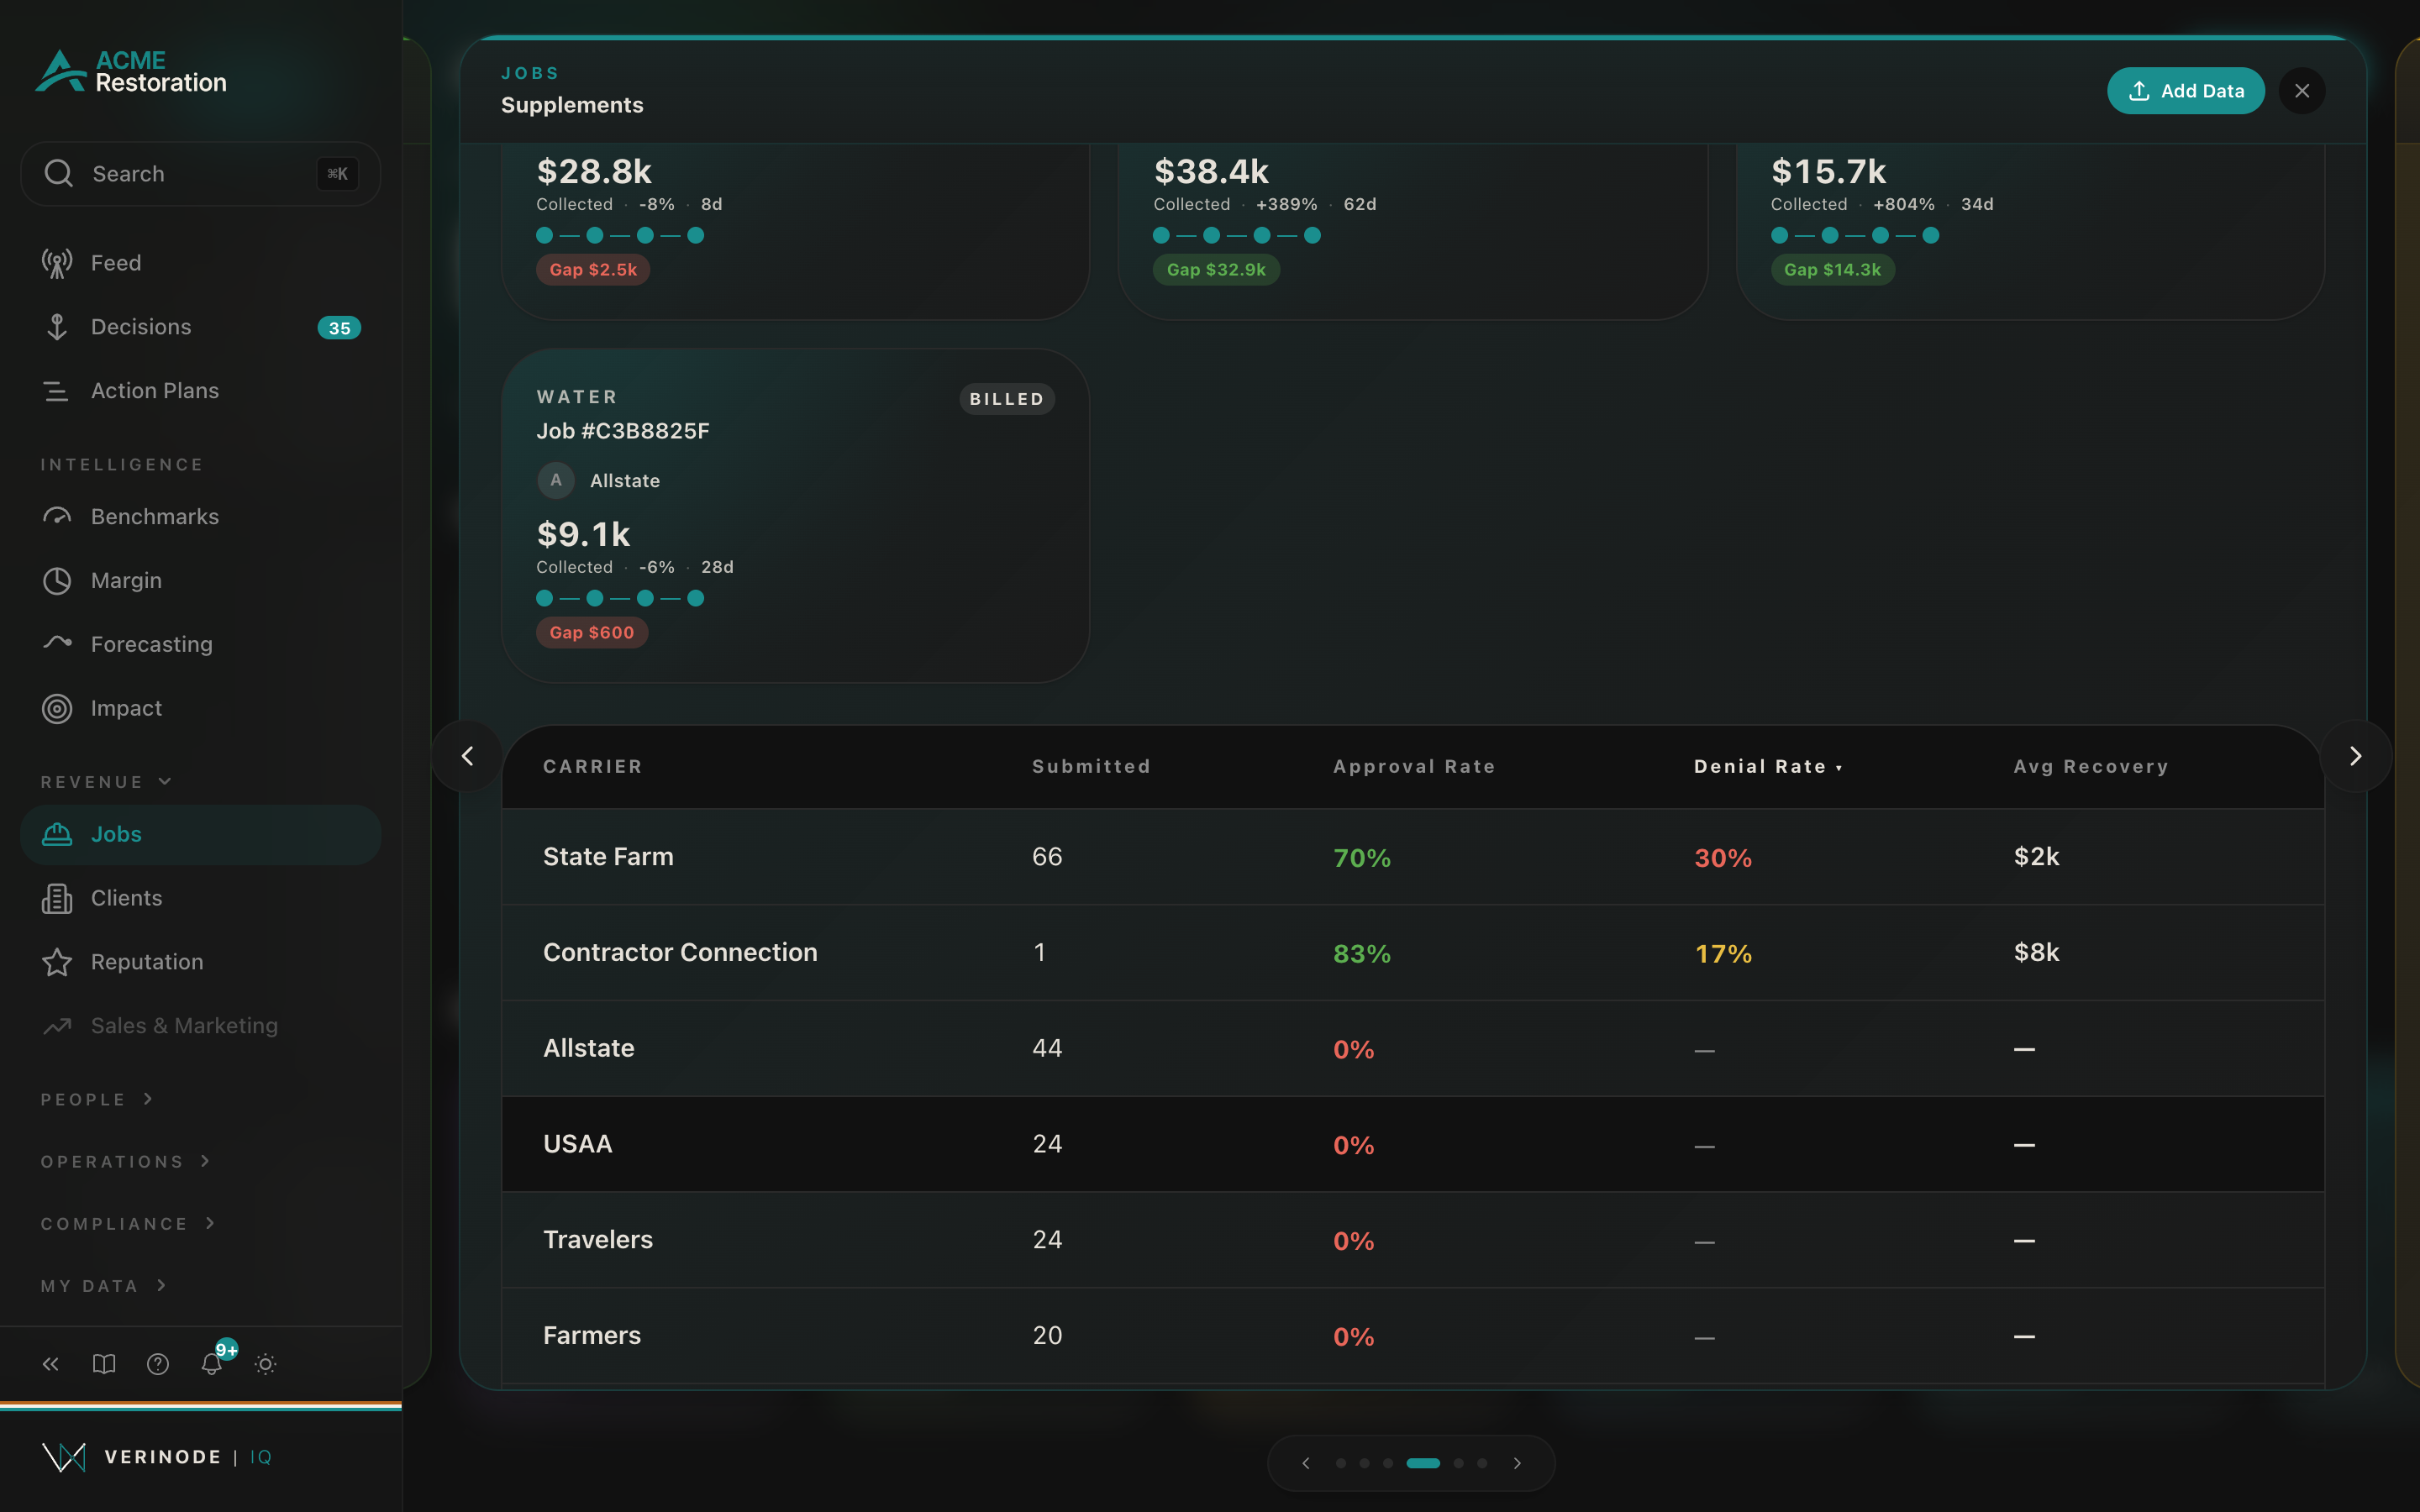Open Forecasting page
This screenshot has width=2420, height=1512.
[x=200, y=644]
